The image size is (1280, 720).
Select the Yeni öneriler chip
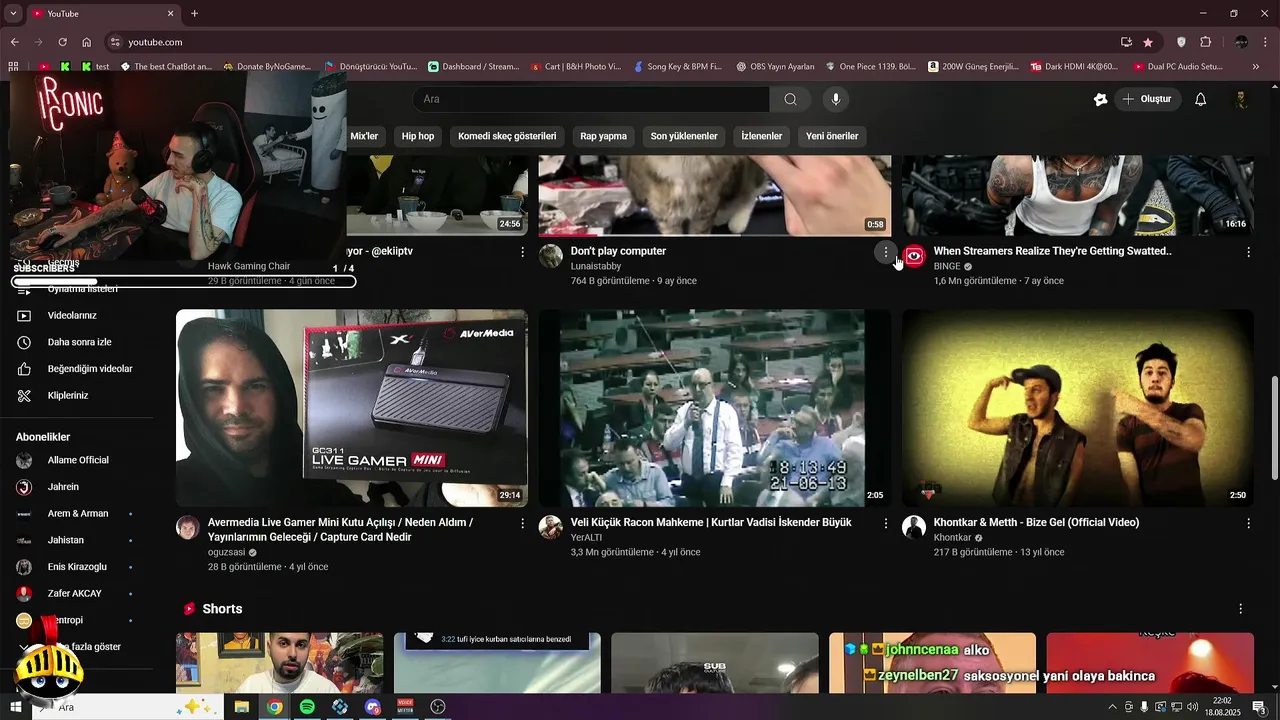click(x=832, y=136)
